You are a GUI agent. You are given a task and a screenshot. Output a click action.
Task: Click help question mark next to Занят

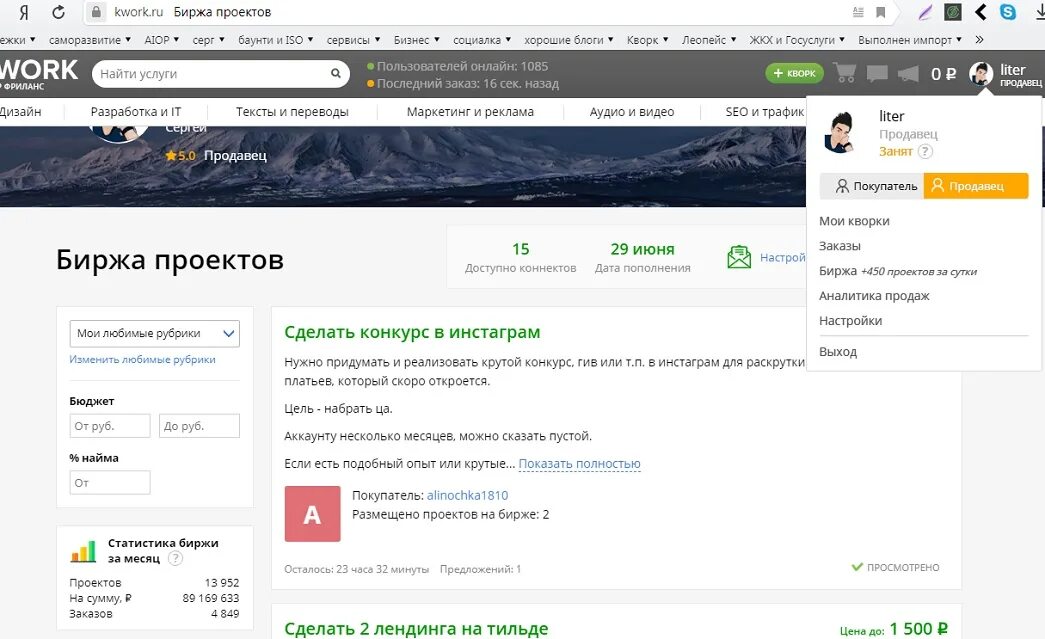tap(925, 151)
